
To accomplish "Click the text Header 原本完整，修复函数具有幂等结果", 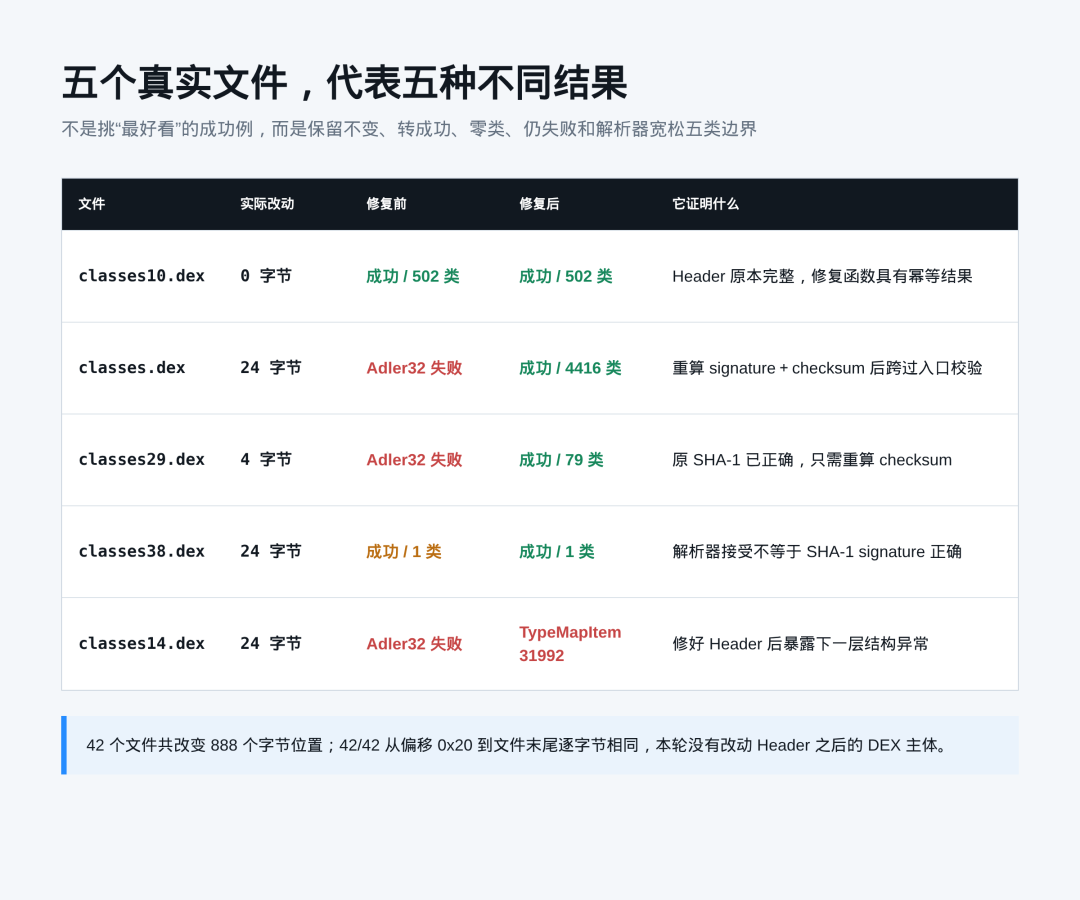I will pyautogui.click(x=822, y=276).
